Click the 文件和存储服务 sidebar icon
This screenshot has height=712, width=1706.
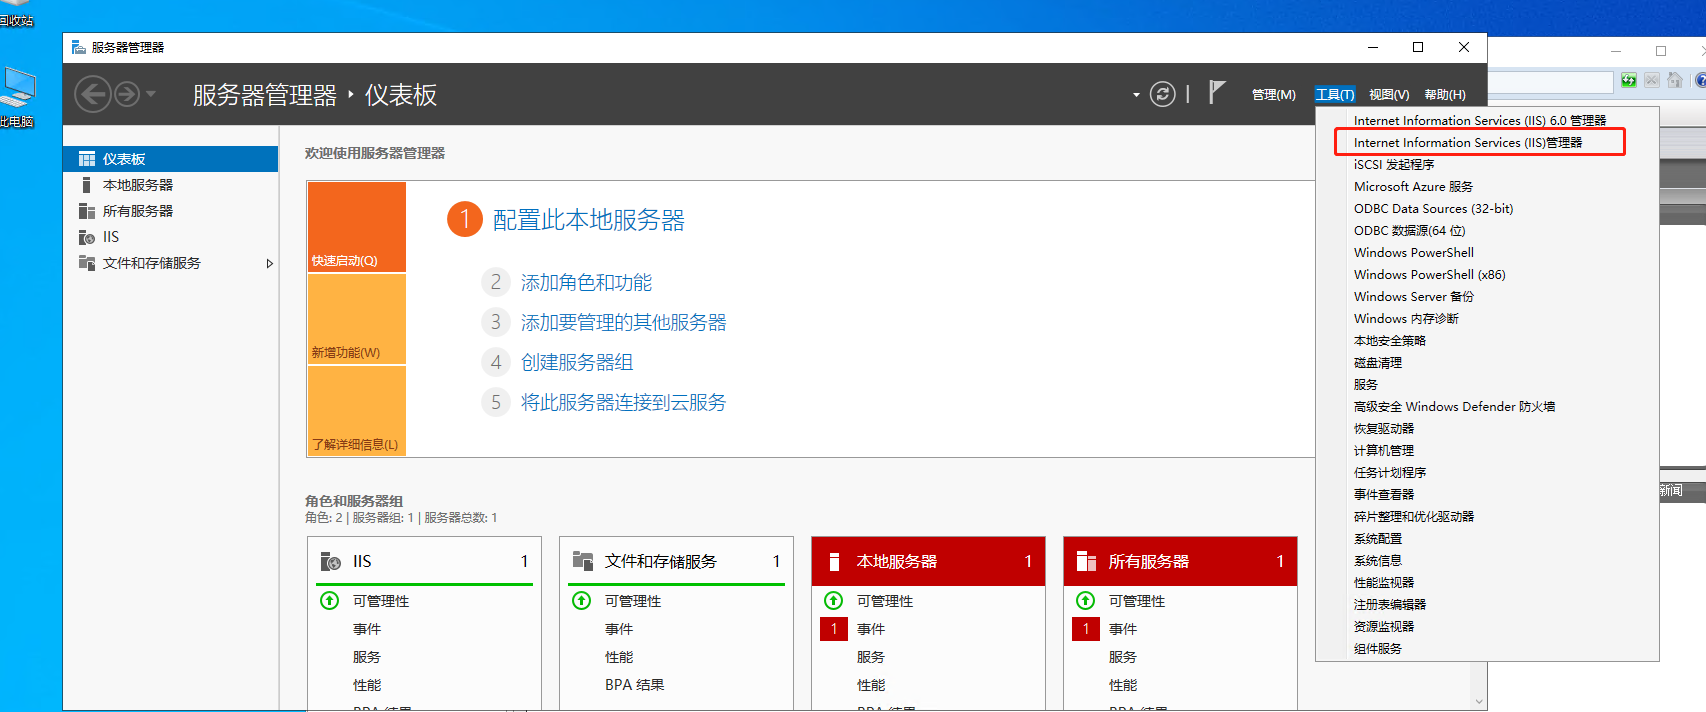[87, 263]
